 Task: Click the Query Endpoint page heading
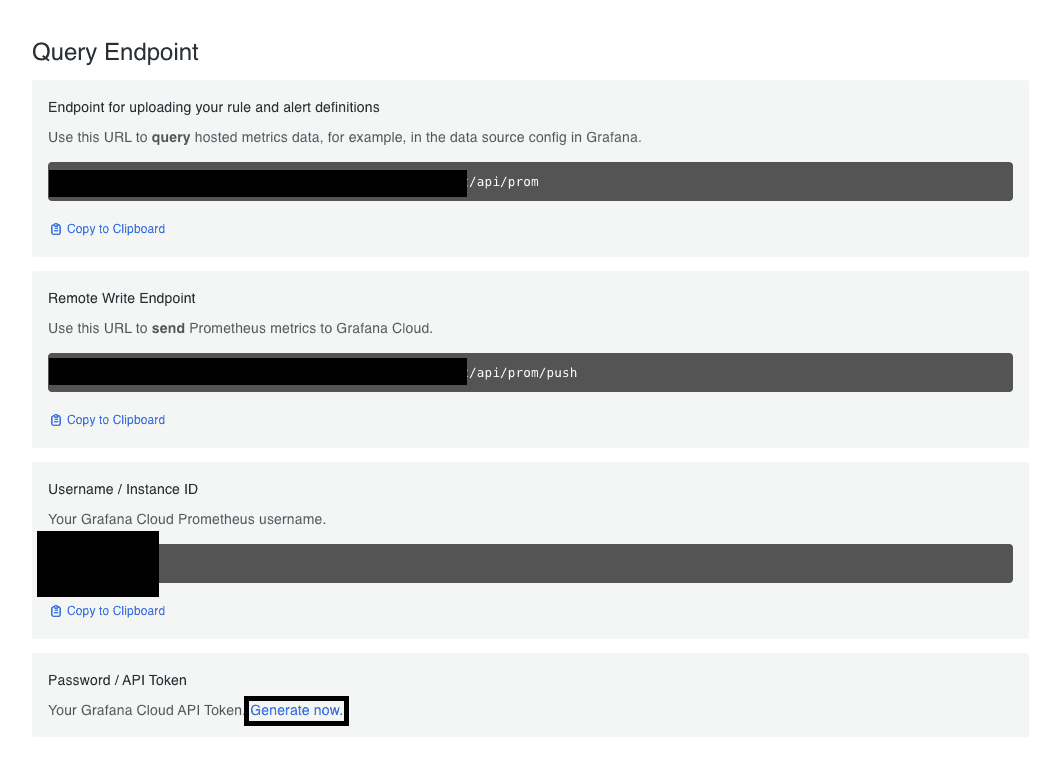[115, 52]
